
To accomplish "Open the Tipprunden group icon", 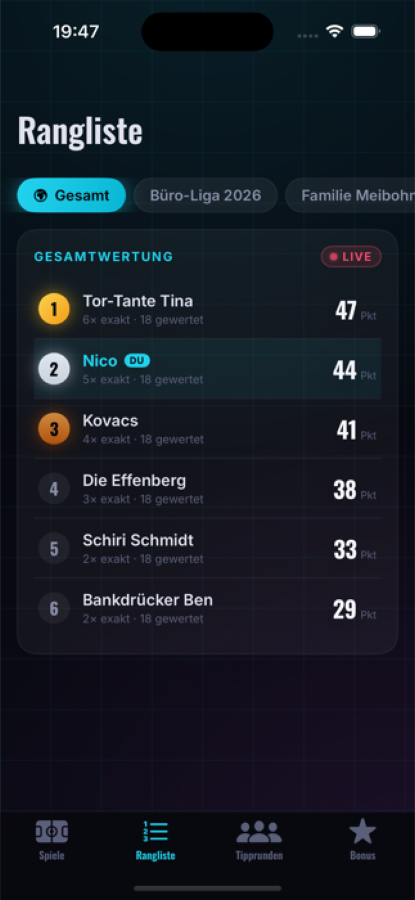I will (x=259, y=832).
